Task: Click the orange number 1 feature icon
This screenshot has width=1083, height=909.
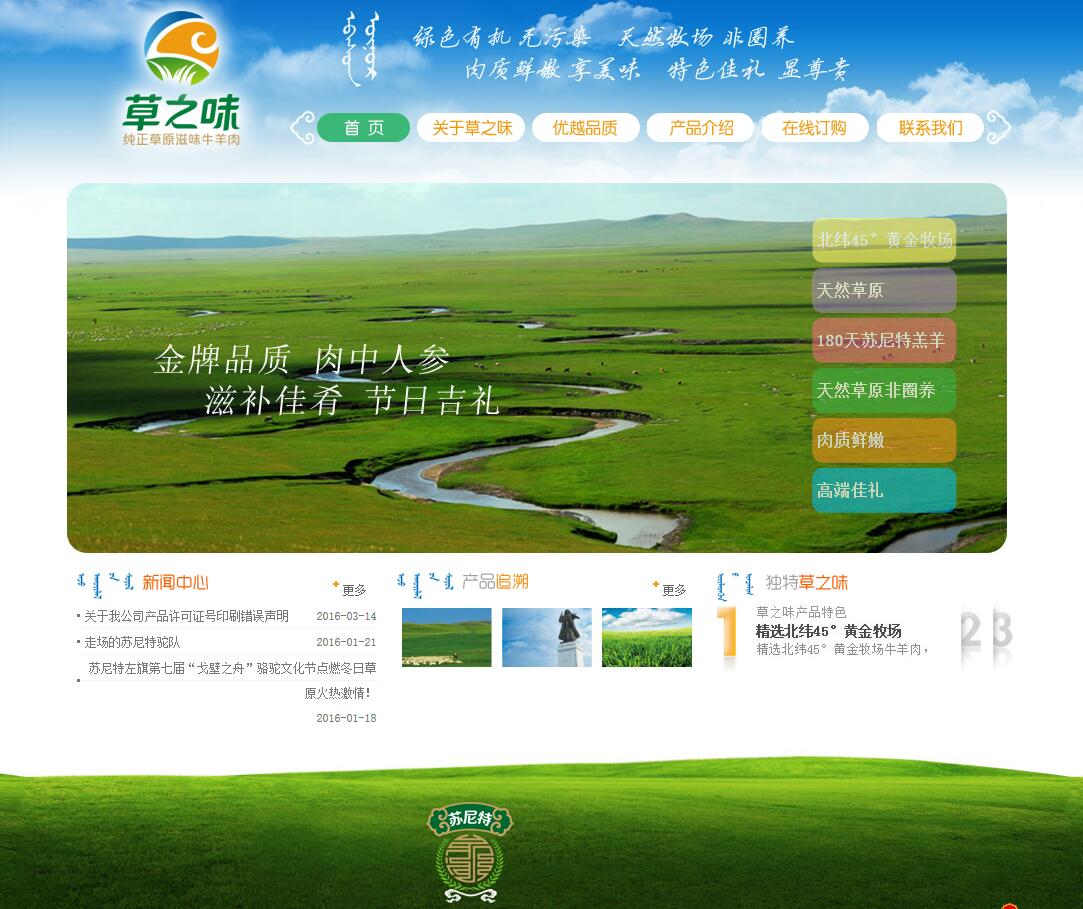Action: pyautogui.click(x=728, y=634)
